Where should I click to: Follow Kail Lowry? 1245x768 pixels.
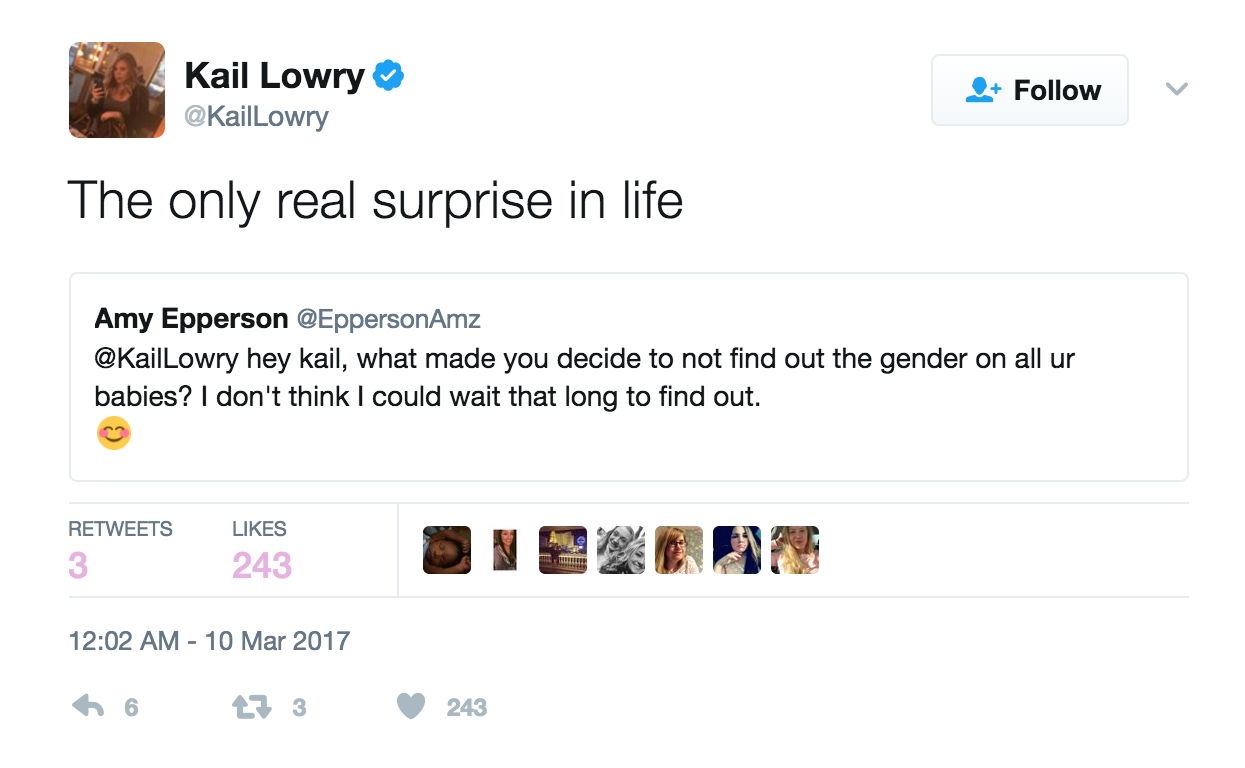pos(1029,90)
